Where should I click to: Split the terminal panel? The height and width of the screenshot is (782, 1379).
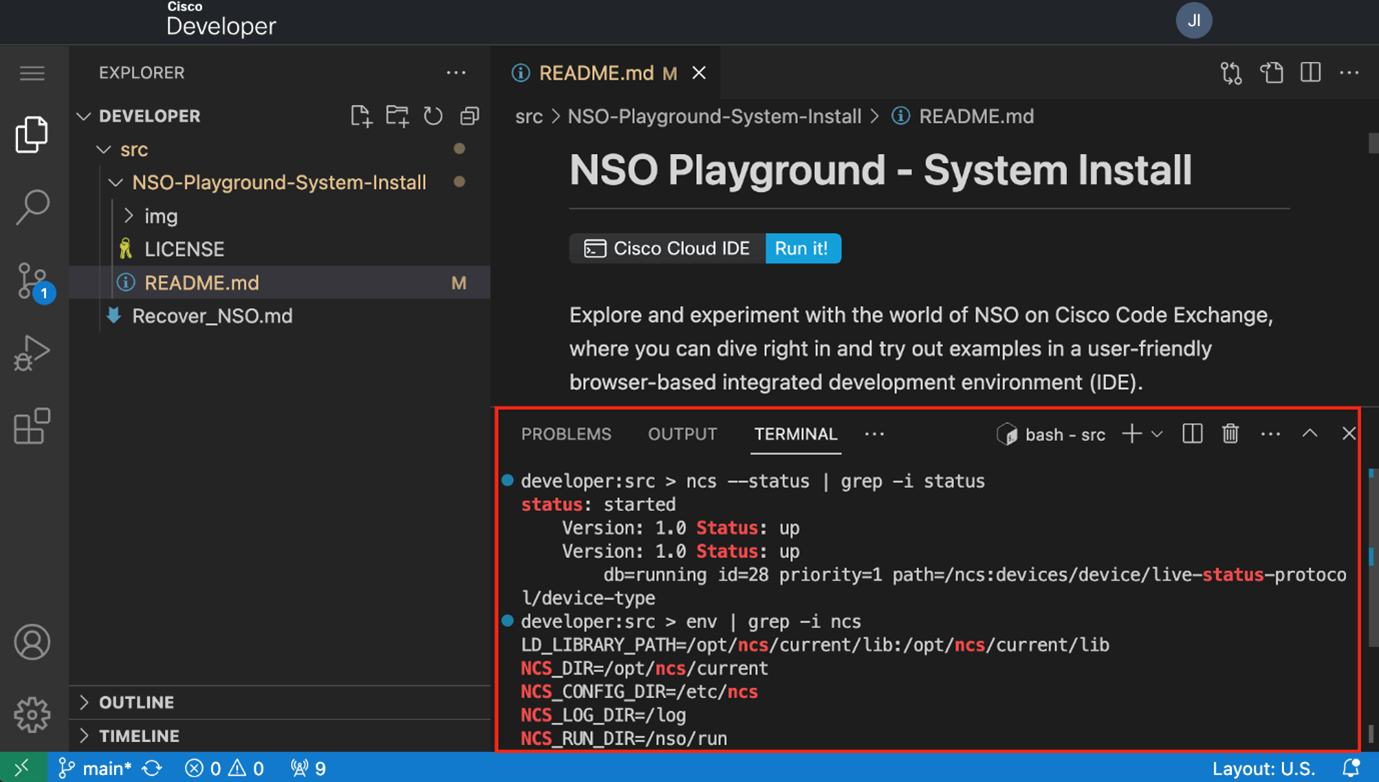(1191, 433)
